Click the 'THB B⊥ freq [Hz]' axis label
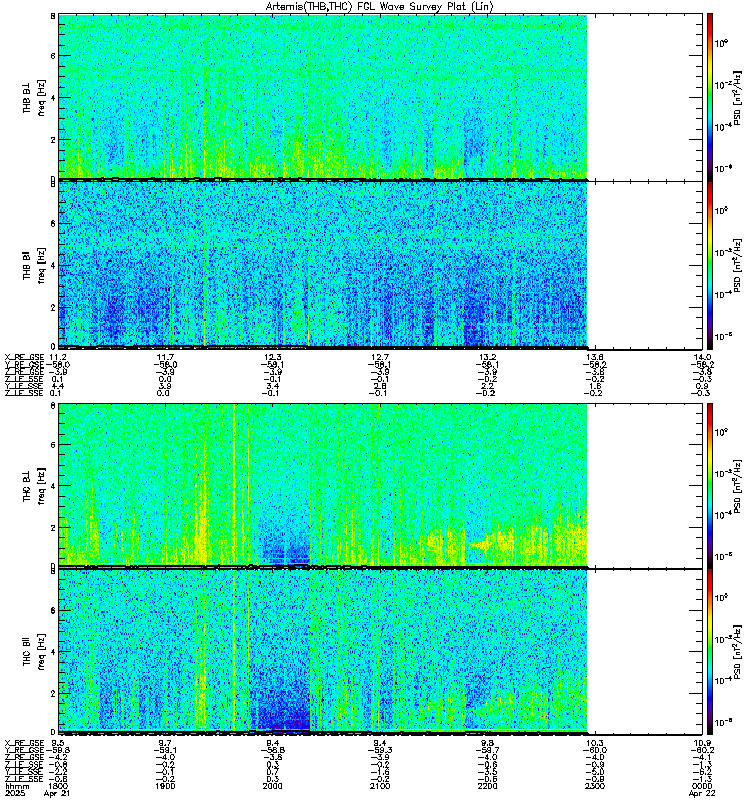Viewport: 750px width, 800px height. [34, 97]
